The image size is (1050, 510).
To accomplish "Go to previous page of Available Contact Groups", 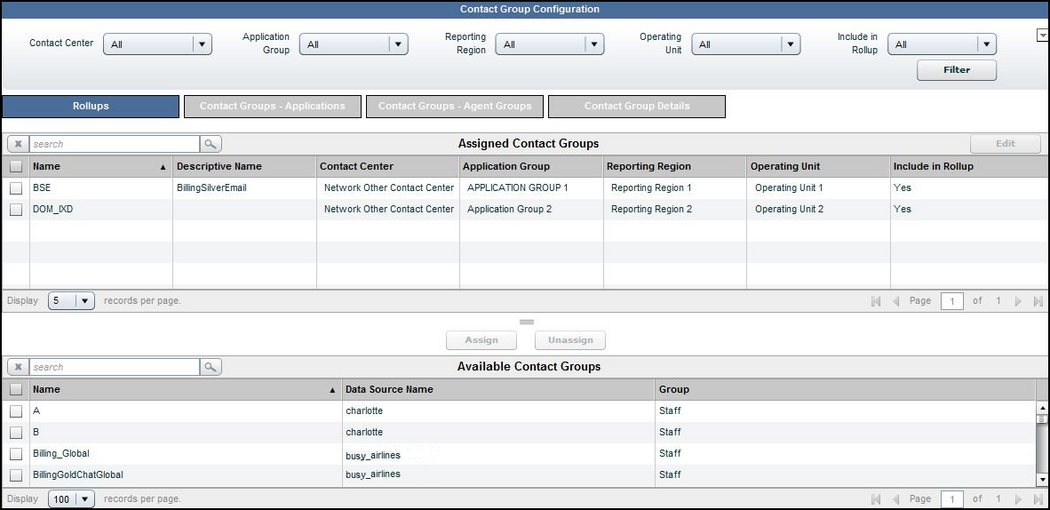I will 896,498.
